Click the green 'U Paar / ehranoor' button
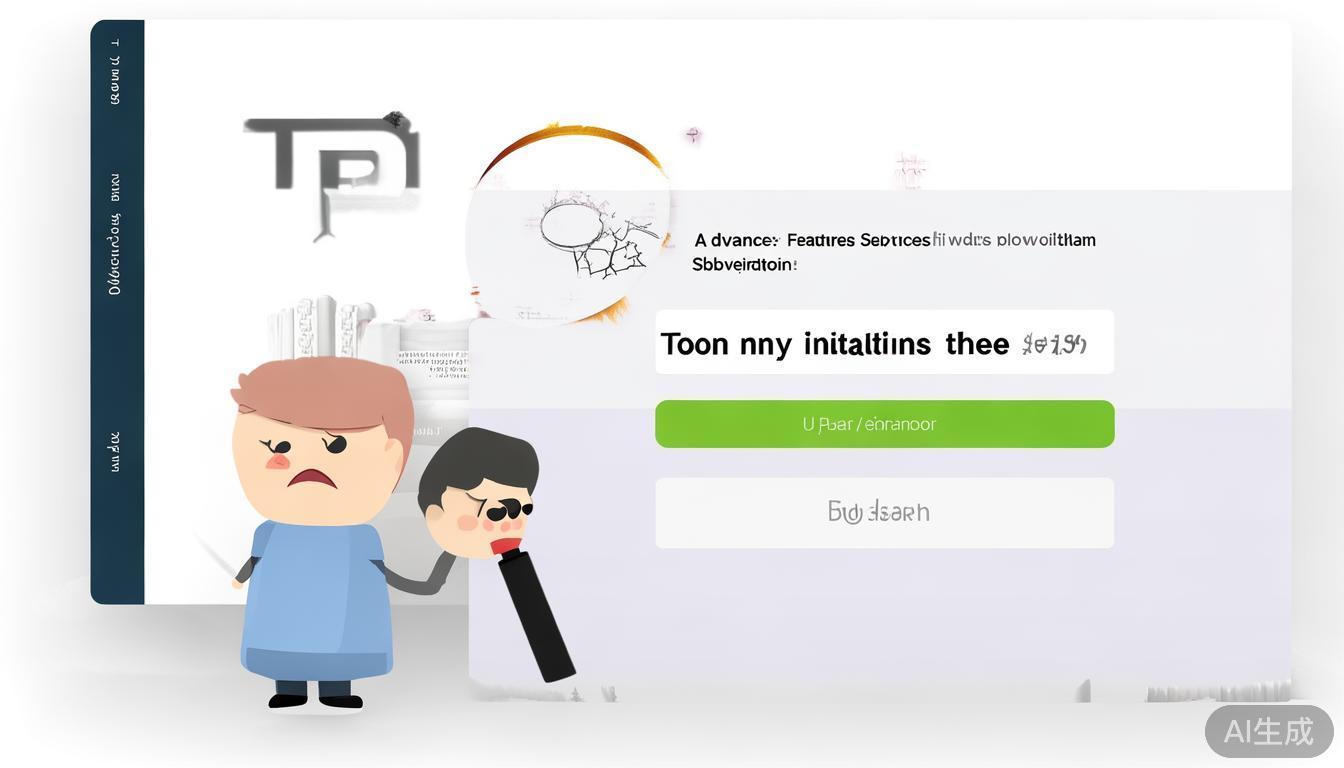Screen dimensions: 1344x768 point(884,424)
